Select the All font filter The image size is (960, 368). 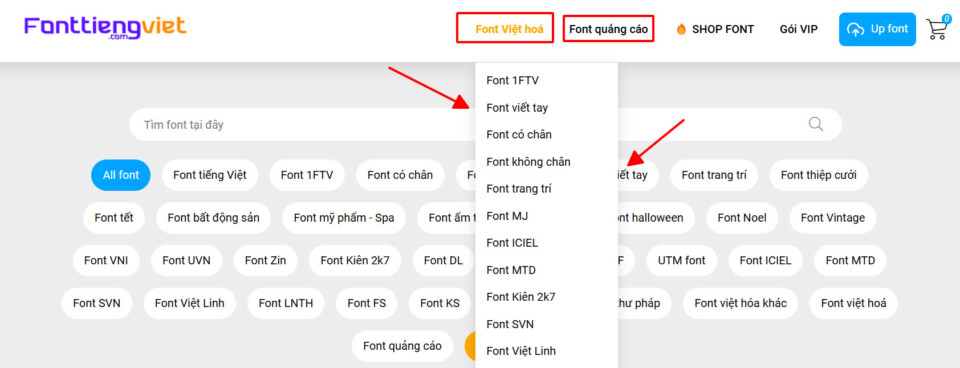[x=121, y=175]
